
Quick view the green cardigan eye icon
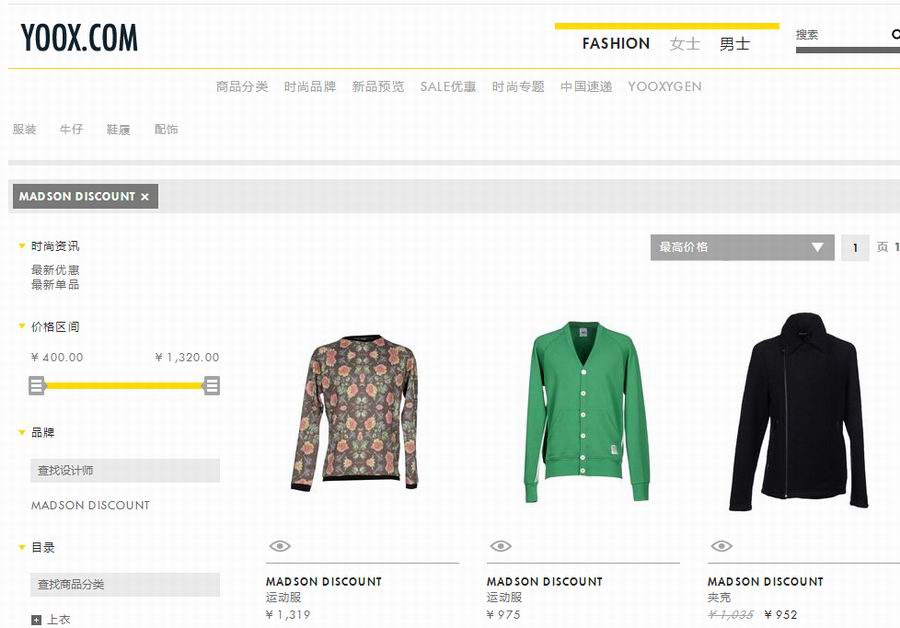point(501,546)
